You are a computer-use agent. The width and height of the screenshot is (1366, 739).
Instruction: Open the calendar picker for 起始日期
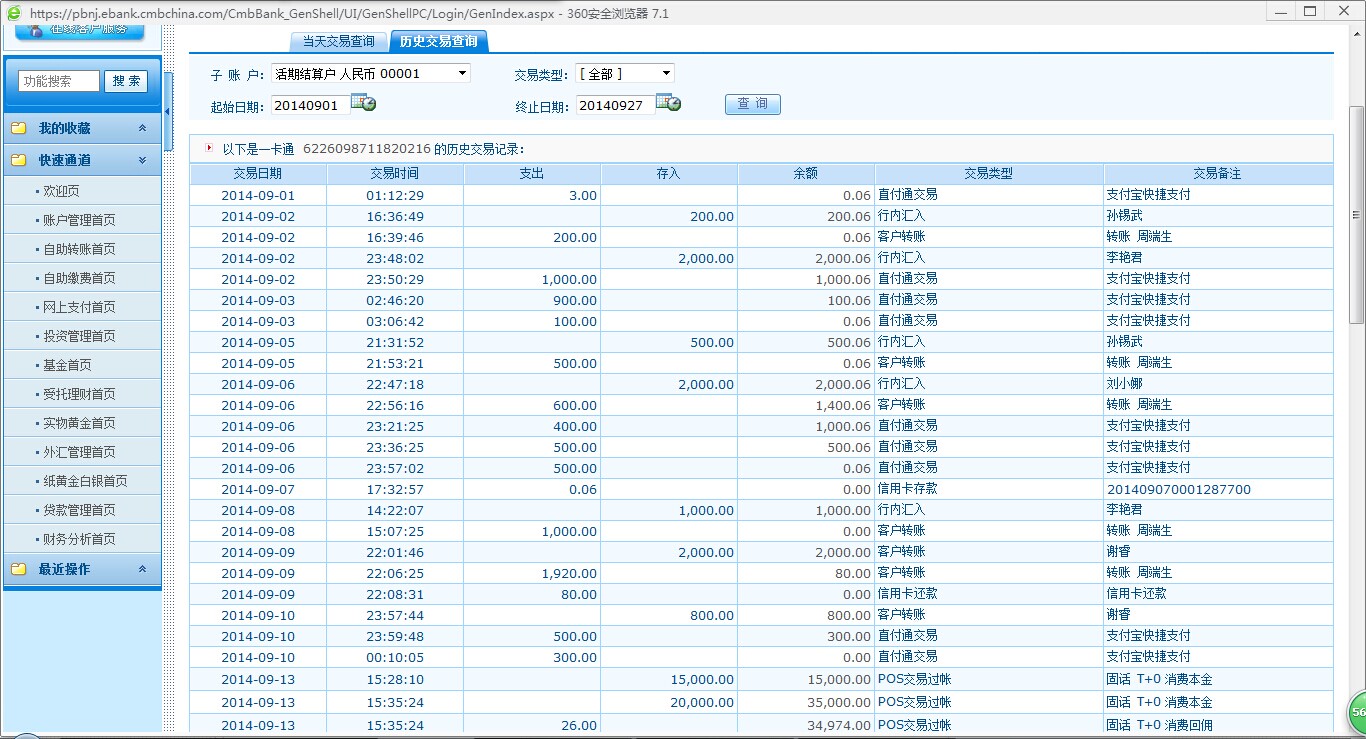(364, 103)
